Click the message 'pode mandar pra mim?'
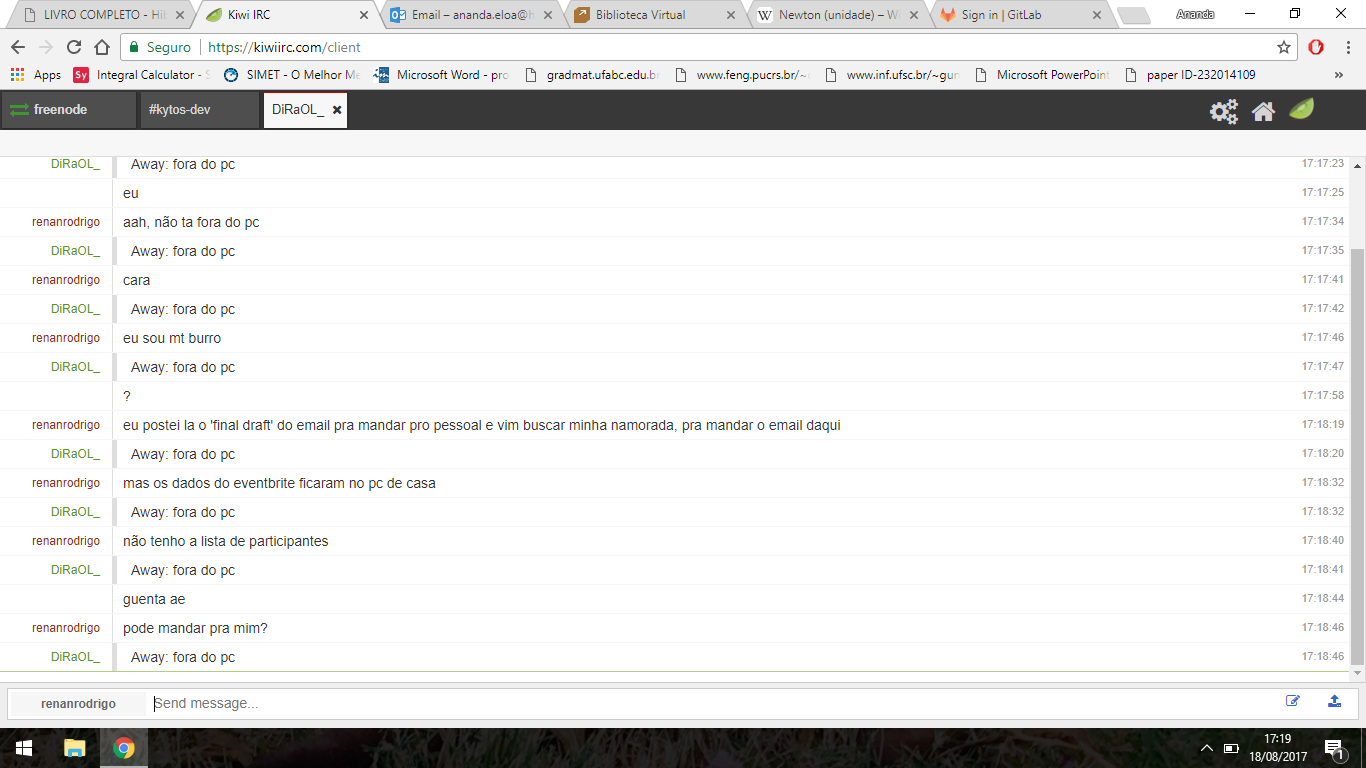 pyautogui.click(x=195, y=628)
